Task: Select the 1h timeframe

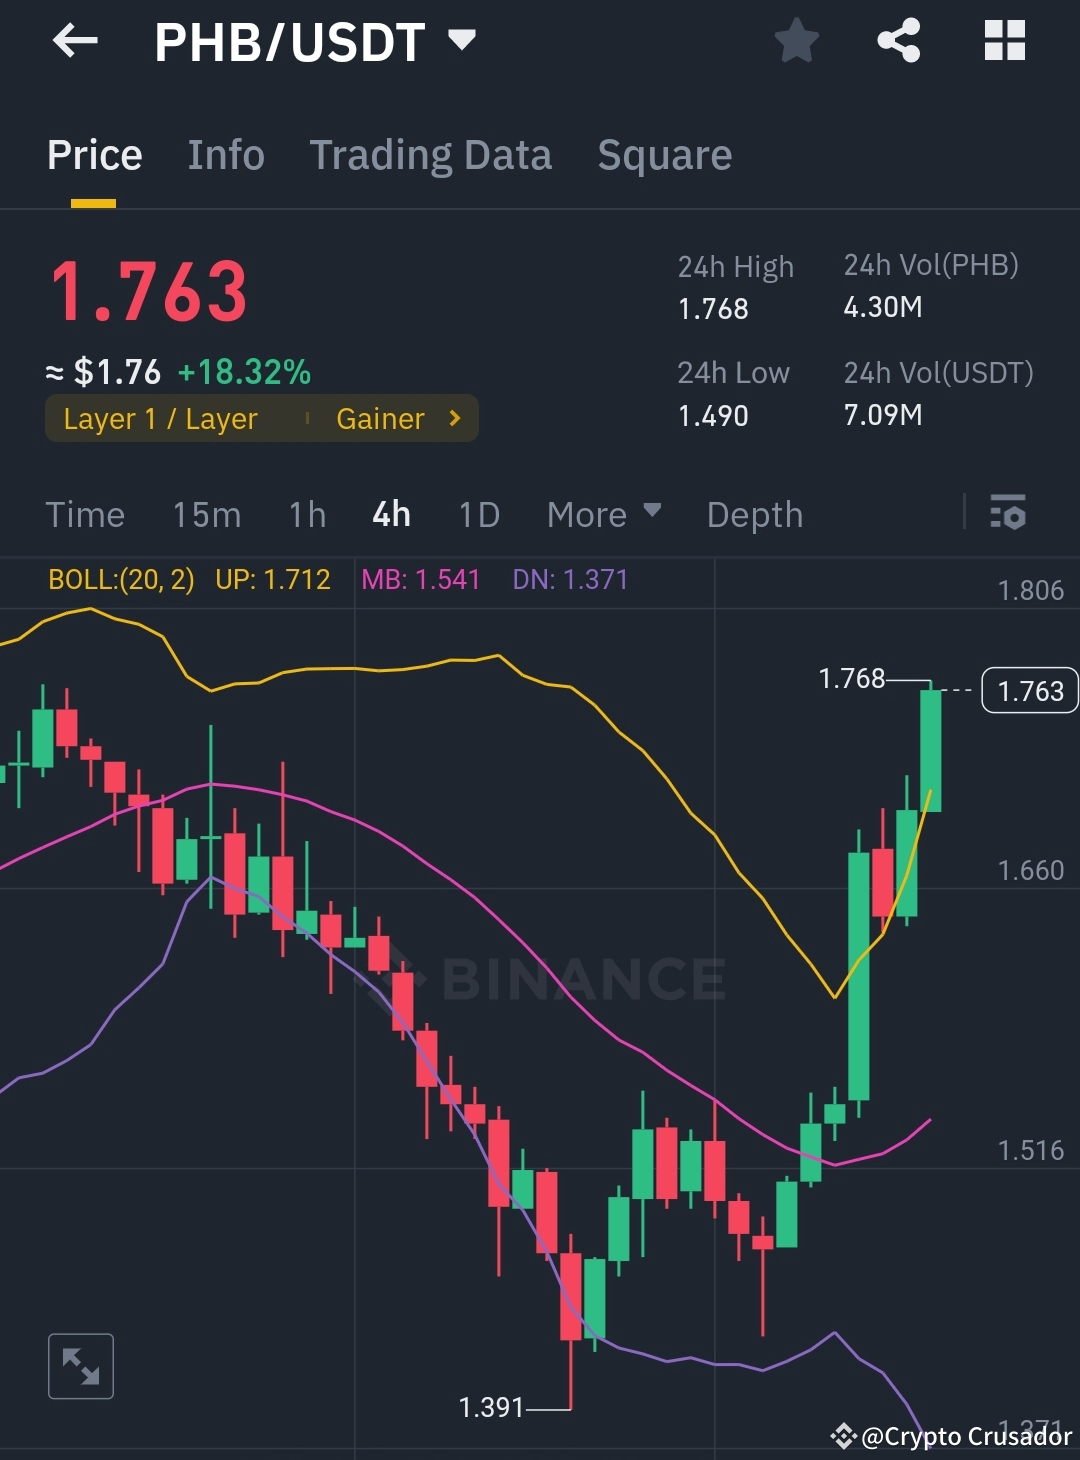Action: point(306,514)
